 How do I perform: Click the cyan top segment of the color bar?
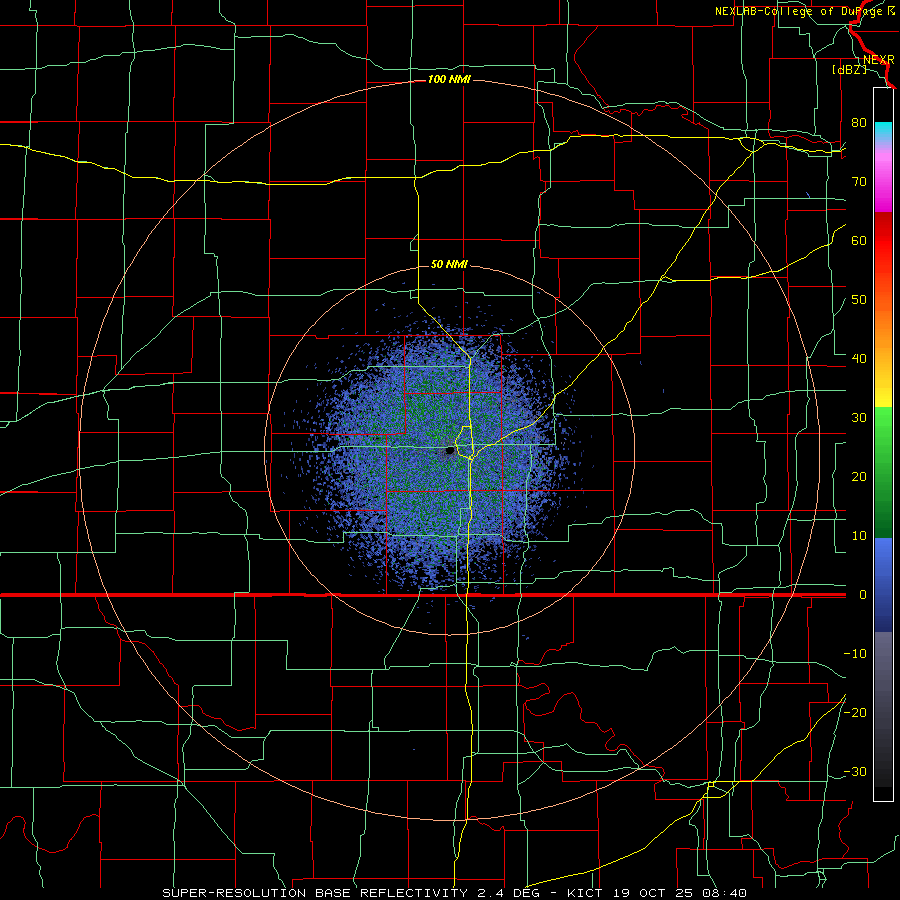point(883,130)
